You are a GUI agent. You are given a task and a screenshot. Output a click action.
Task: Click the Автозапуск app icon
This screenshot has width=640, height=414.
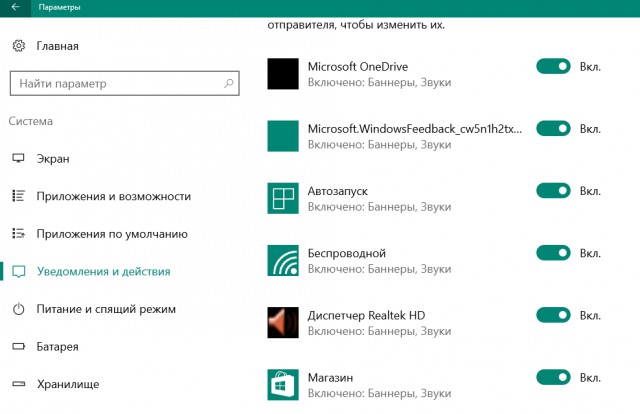[283, 198]
